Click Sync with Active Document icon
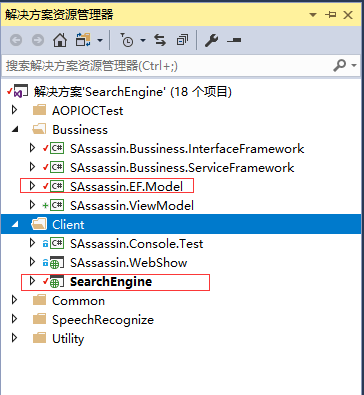Screen dimensions: 364x395 pos(160,40)
